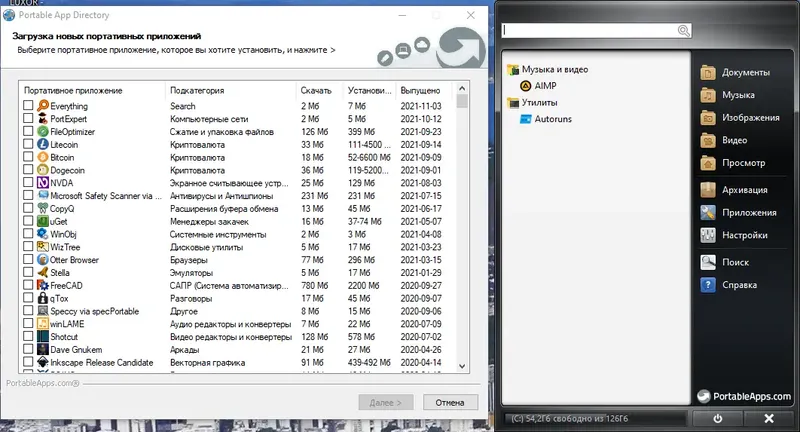Select the Otter Browser checkbox

coord(28,259)
